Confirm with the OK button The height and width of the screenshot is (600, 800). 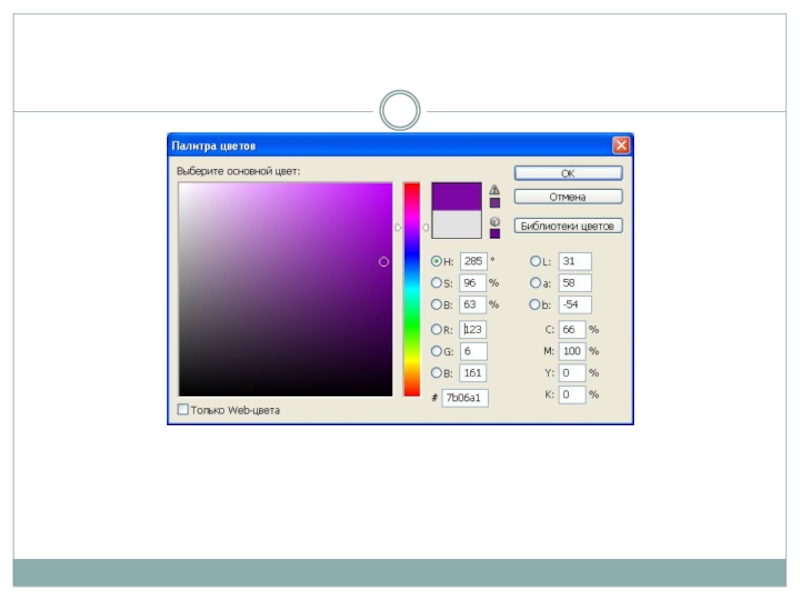pyautogui.click(x=568, y=173)
